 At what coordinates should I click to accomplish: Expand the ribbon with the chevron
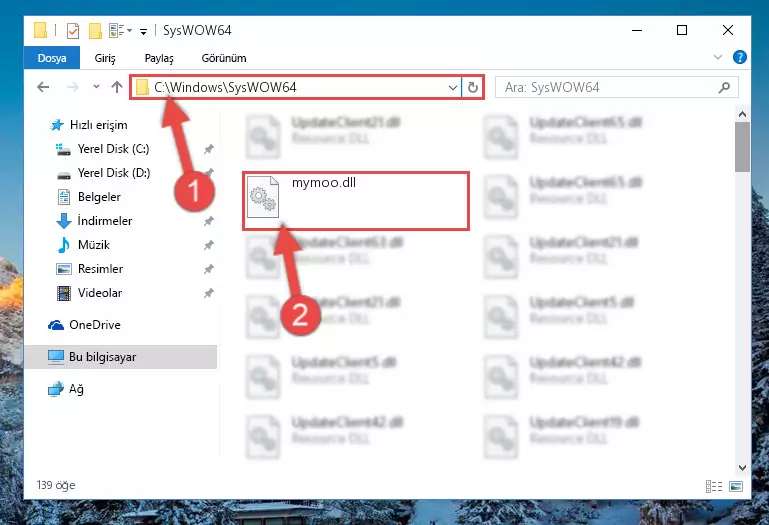718,57
